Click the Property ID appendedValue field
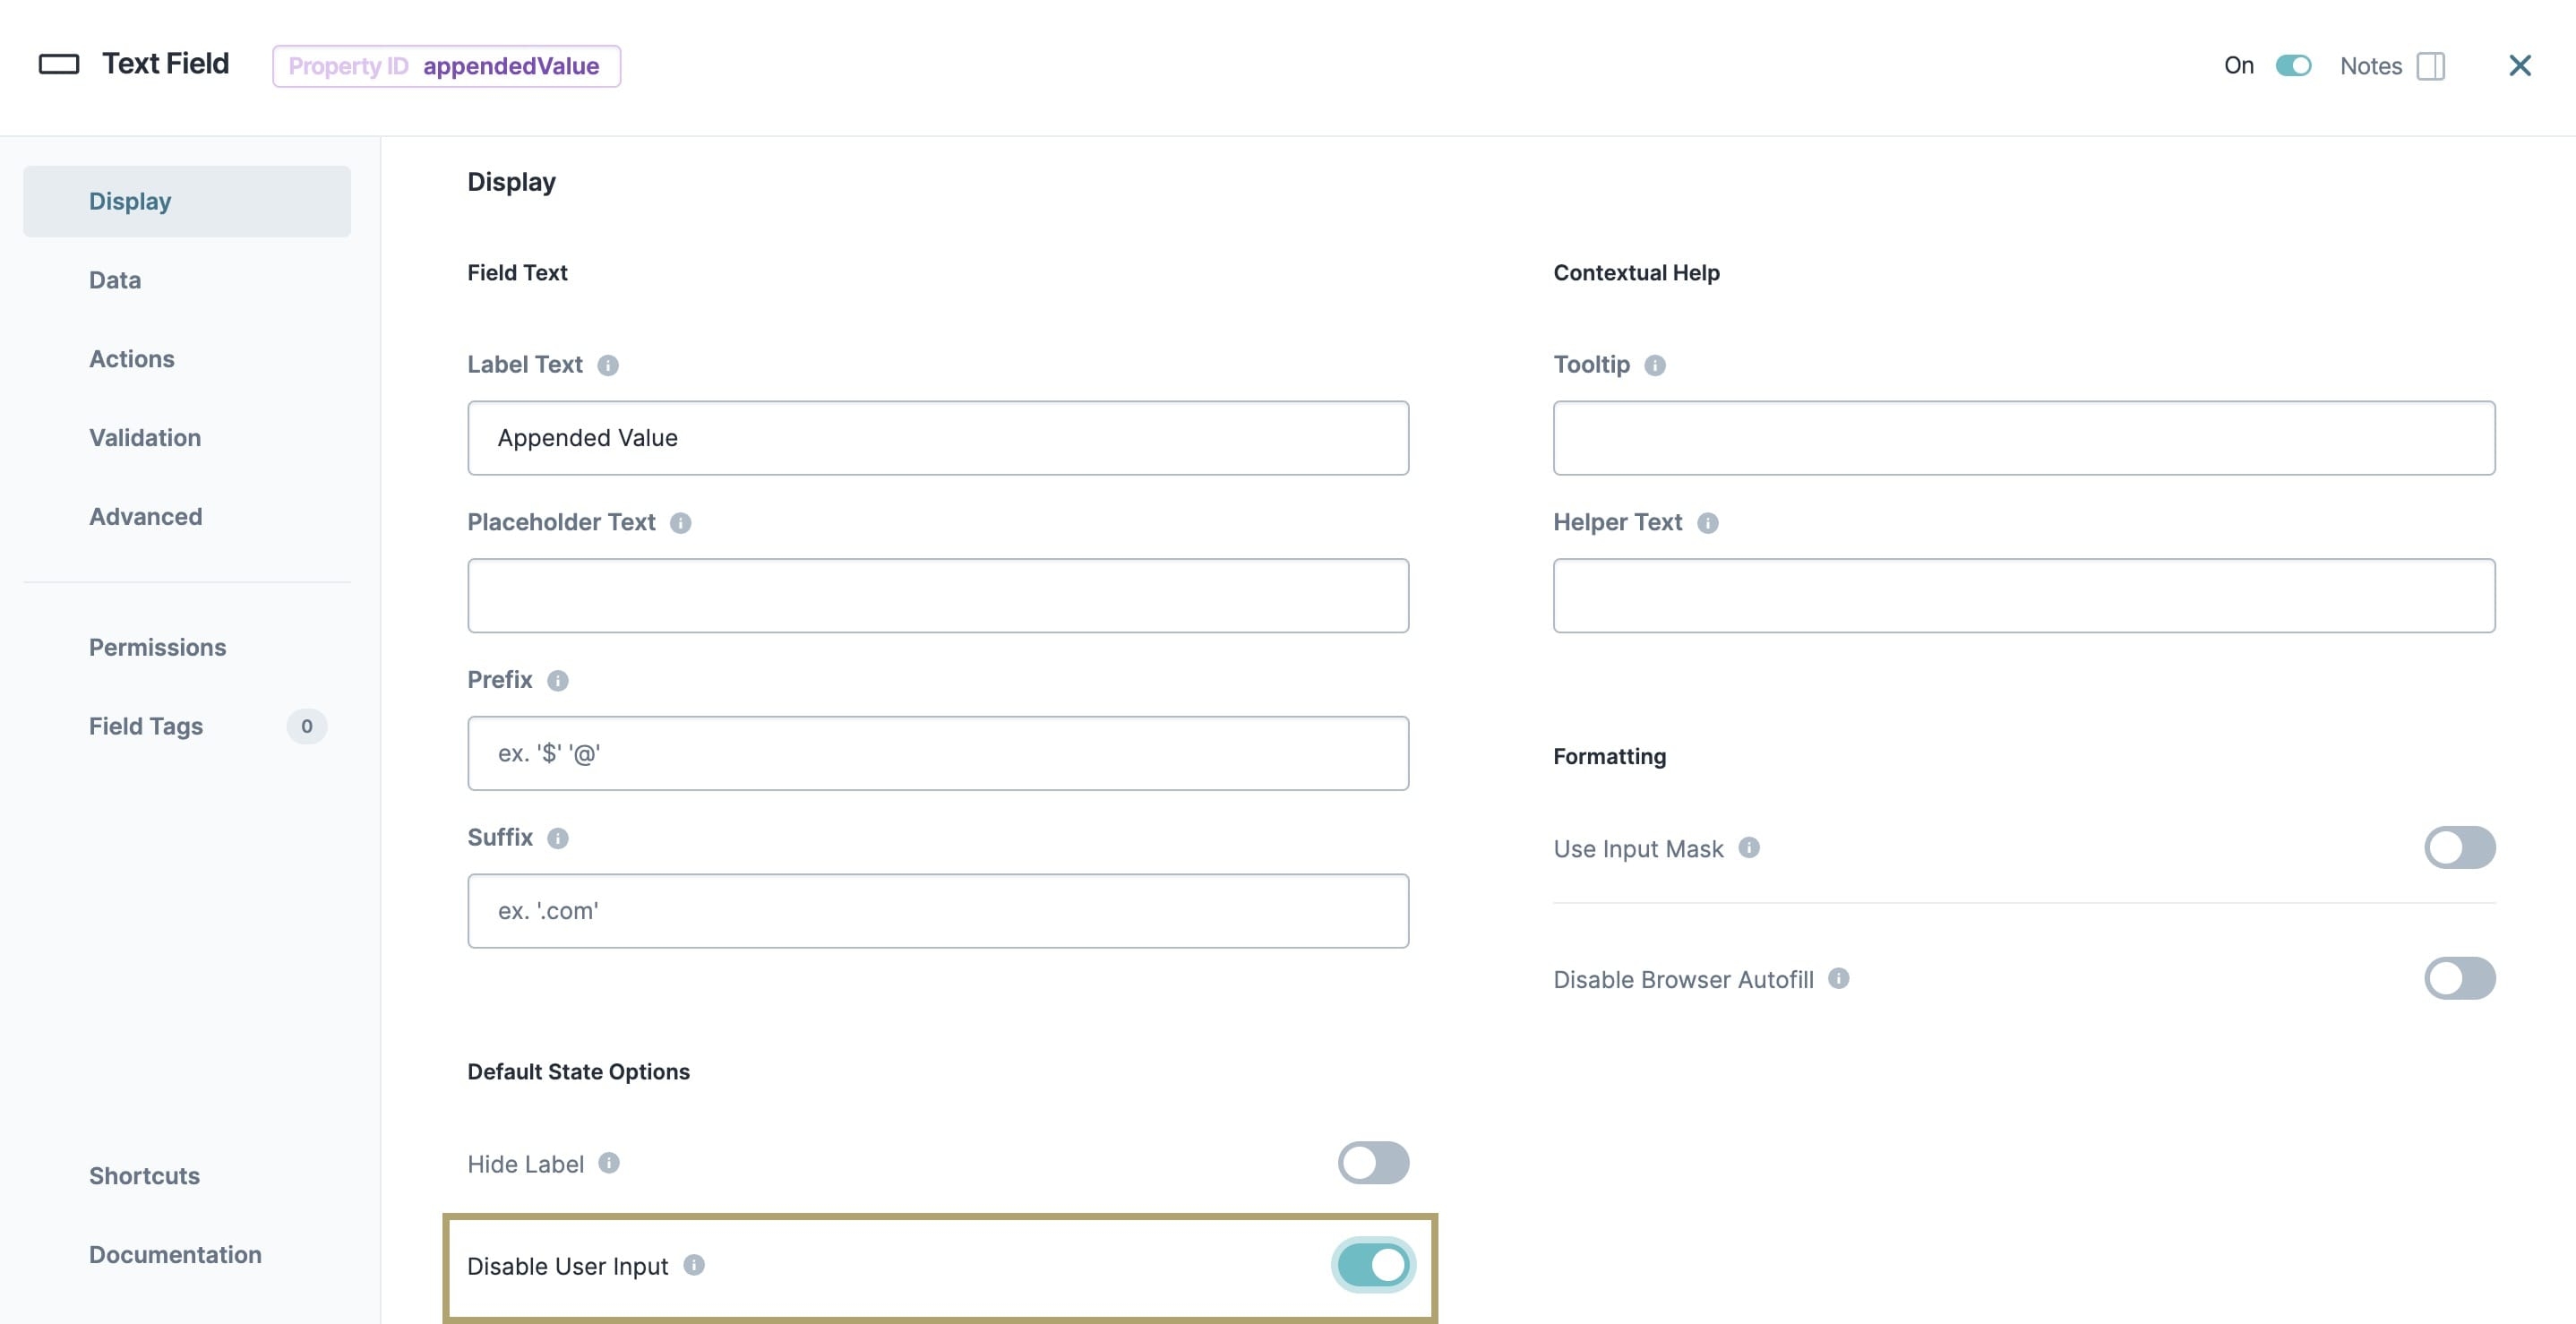The height and width of the screenshot is (1324, 2576). [446, 66]
